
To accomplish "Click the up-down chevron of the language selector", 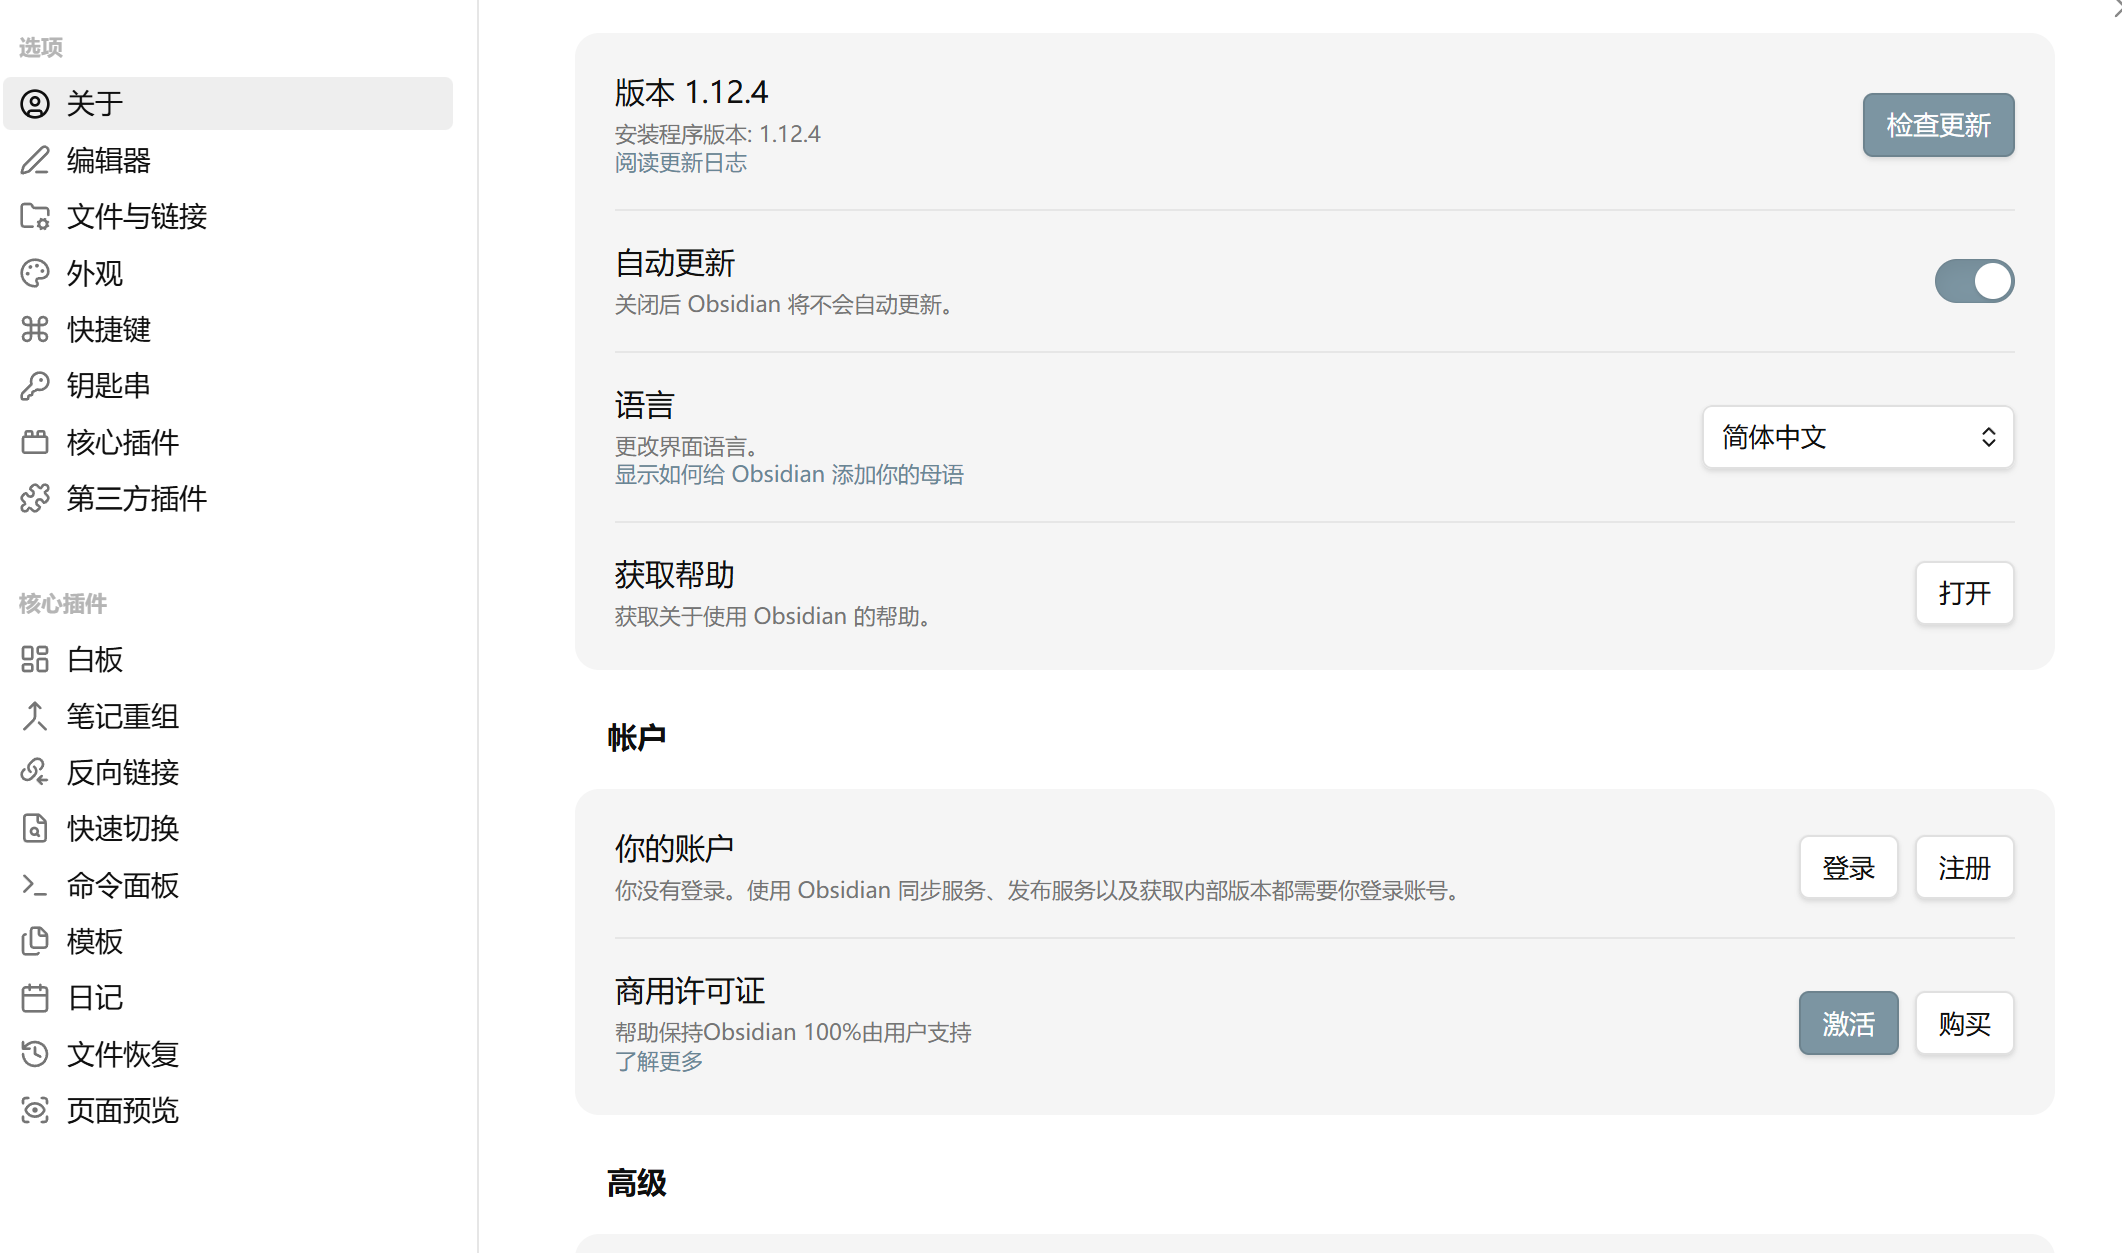I will coord(1988,437).
